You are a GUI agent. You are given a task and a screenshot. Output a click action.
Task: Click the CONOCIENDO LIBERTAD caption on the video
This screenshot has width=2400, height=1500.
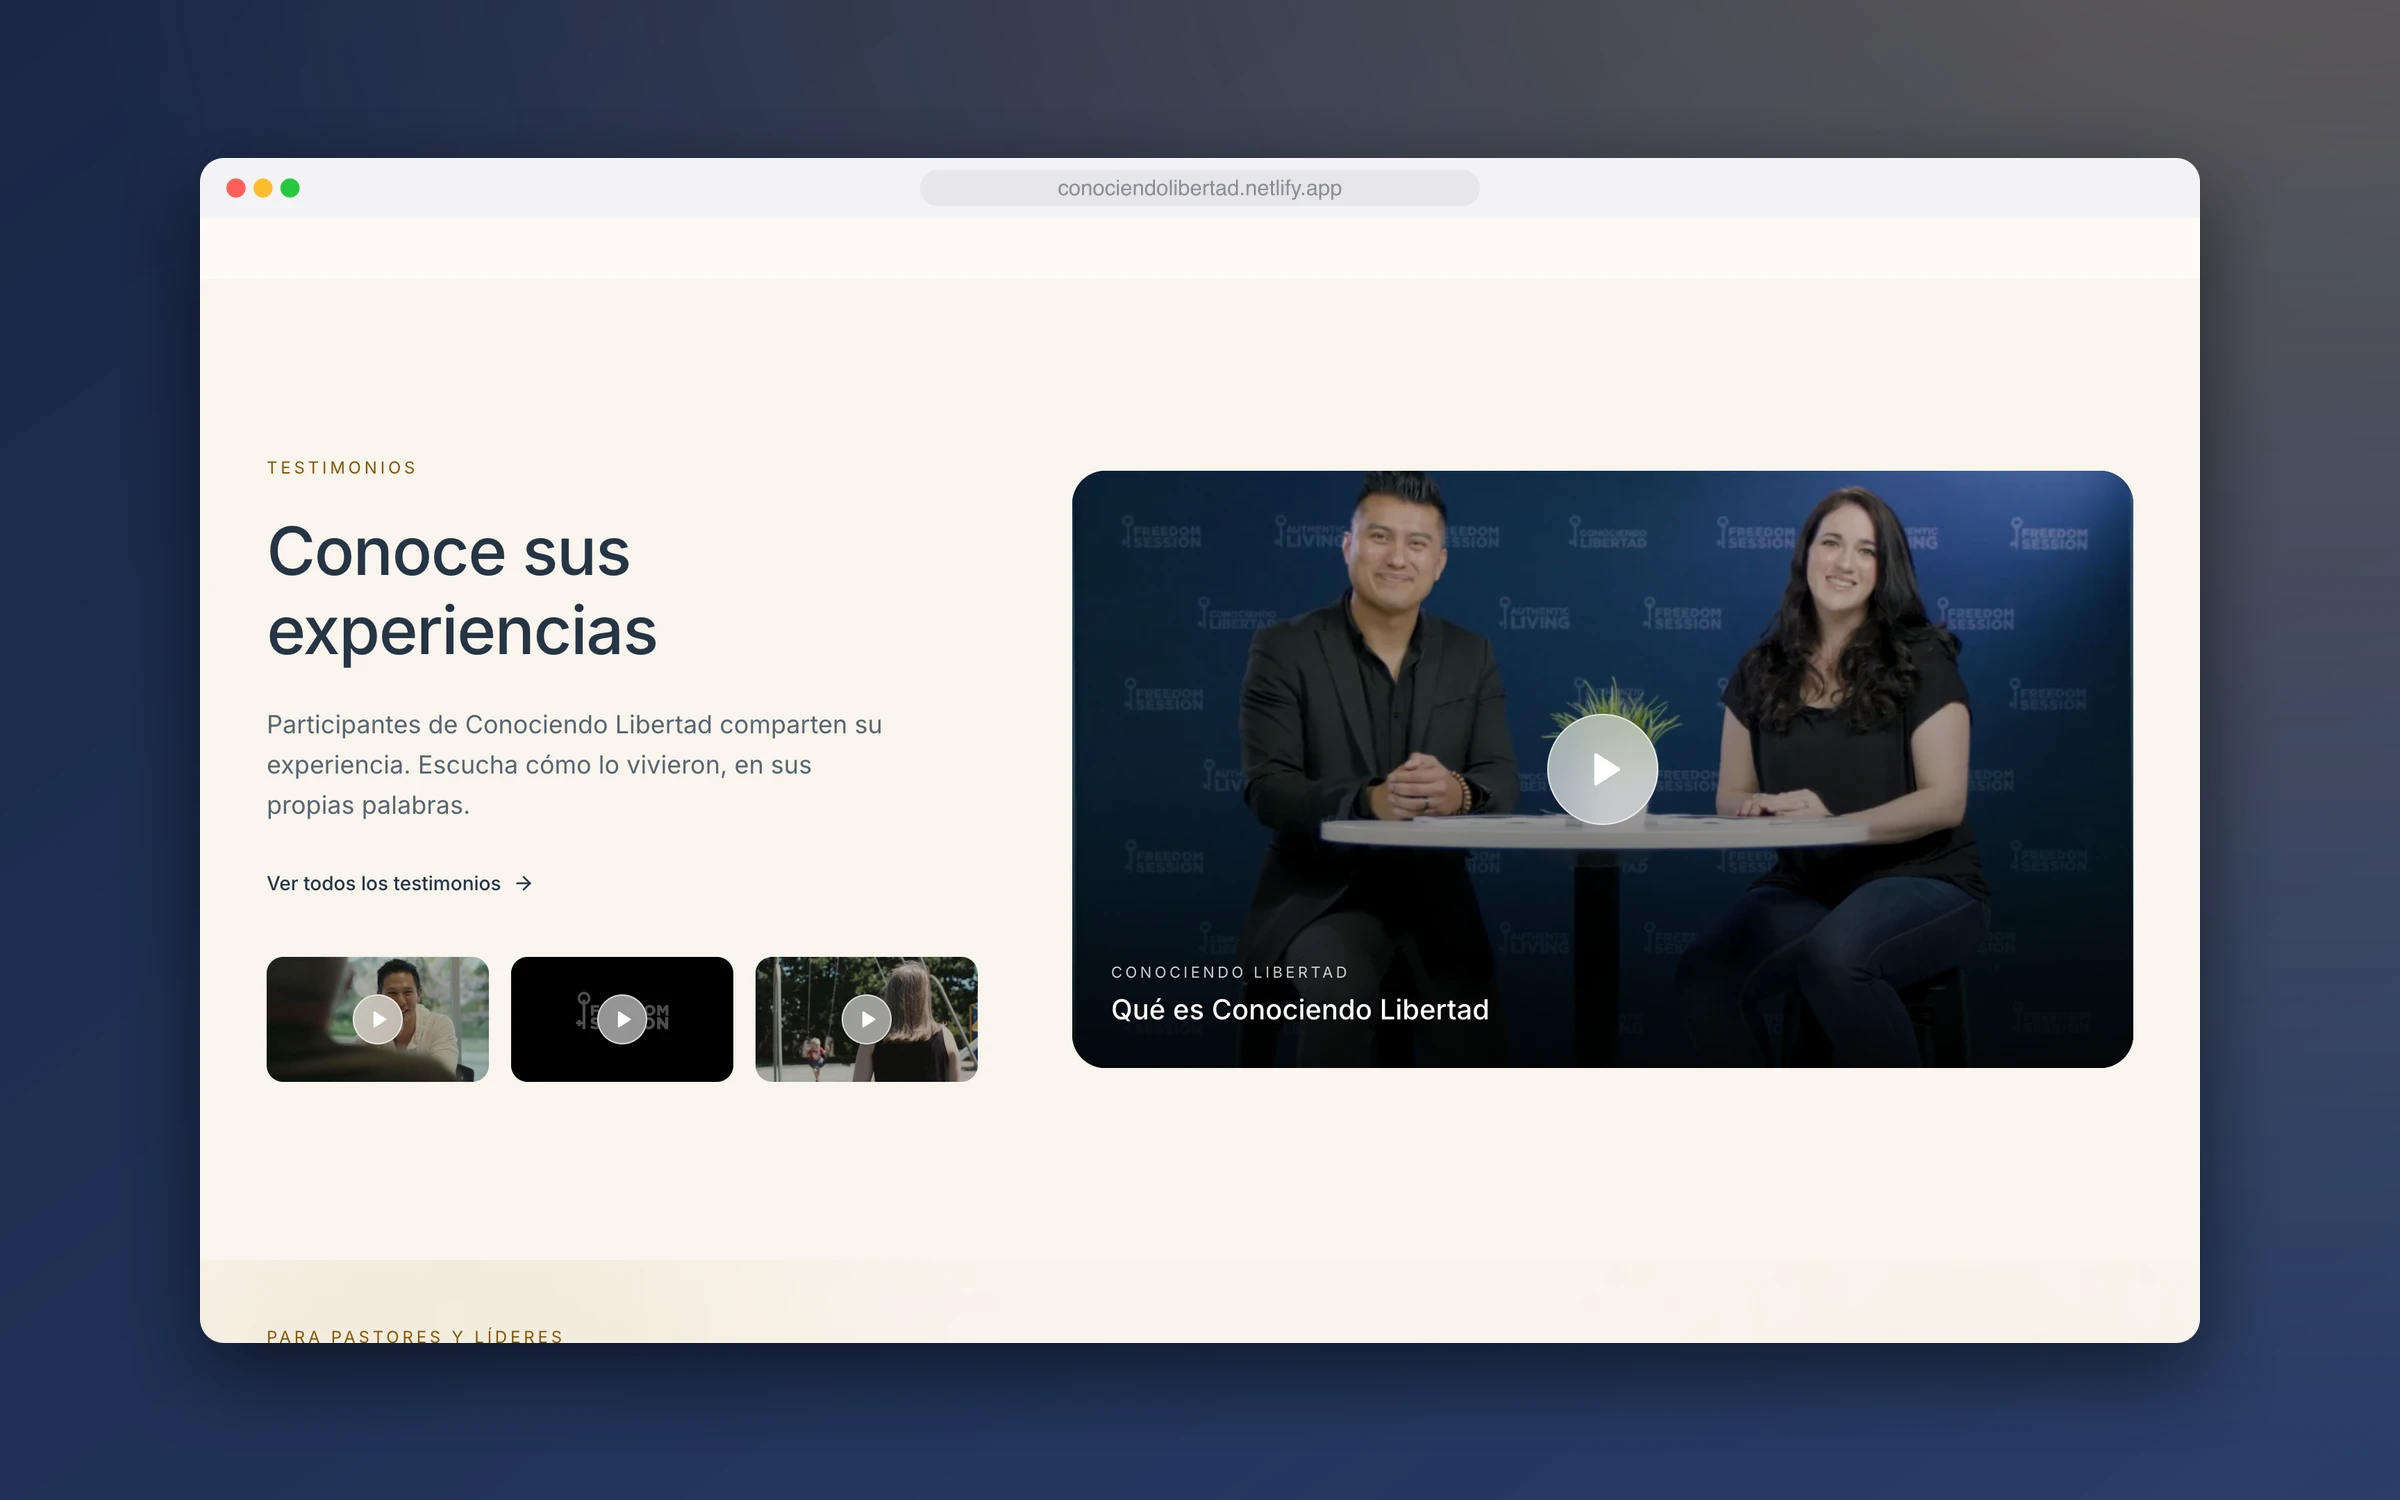(x=1229, y=972)
